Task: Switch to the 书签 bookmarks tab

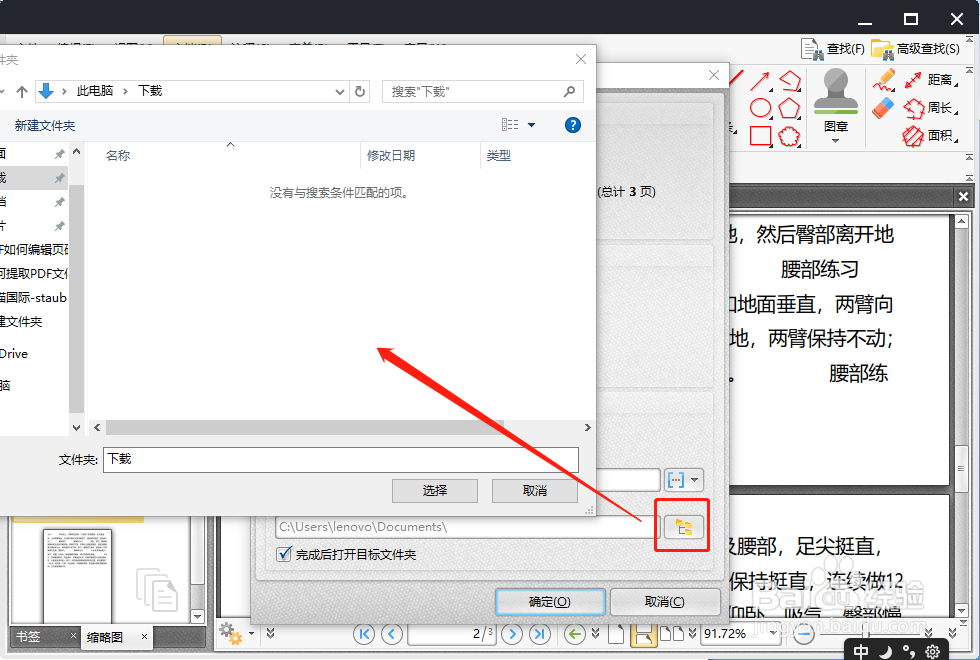Action: pyautogui.click(x=30, y=636)
